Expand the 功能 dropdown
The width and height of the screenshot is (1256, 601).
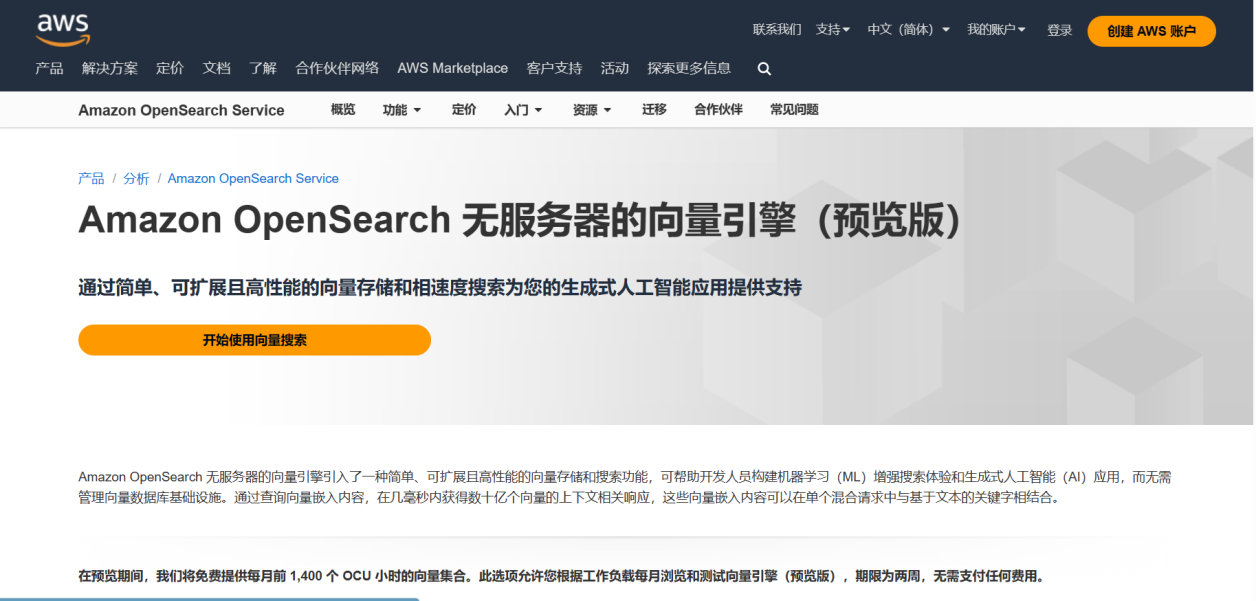(x=402, y=110)
